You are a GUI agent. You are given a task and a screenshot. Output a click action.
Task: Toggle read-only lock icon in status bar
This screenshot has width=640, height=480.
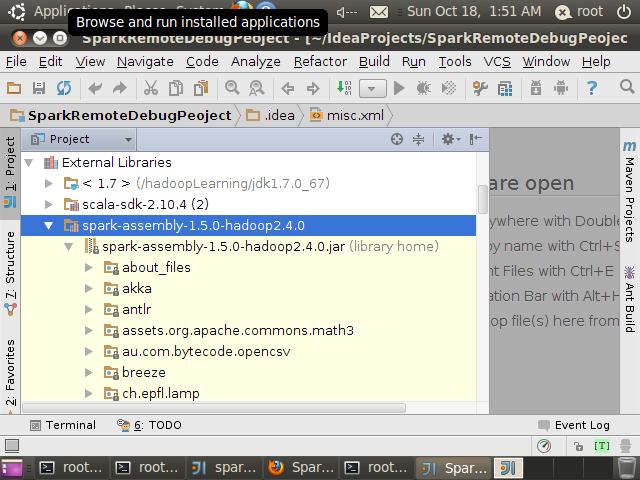pos(578,446)
